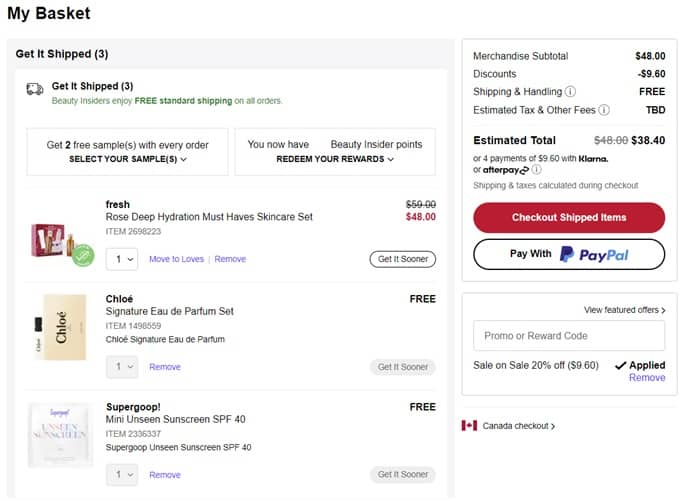Click the Canada flag icon
The height and width of the screenshot is (500, 680).
[469, 426]
